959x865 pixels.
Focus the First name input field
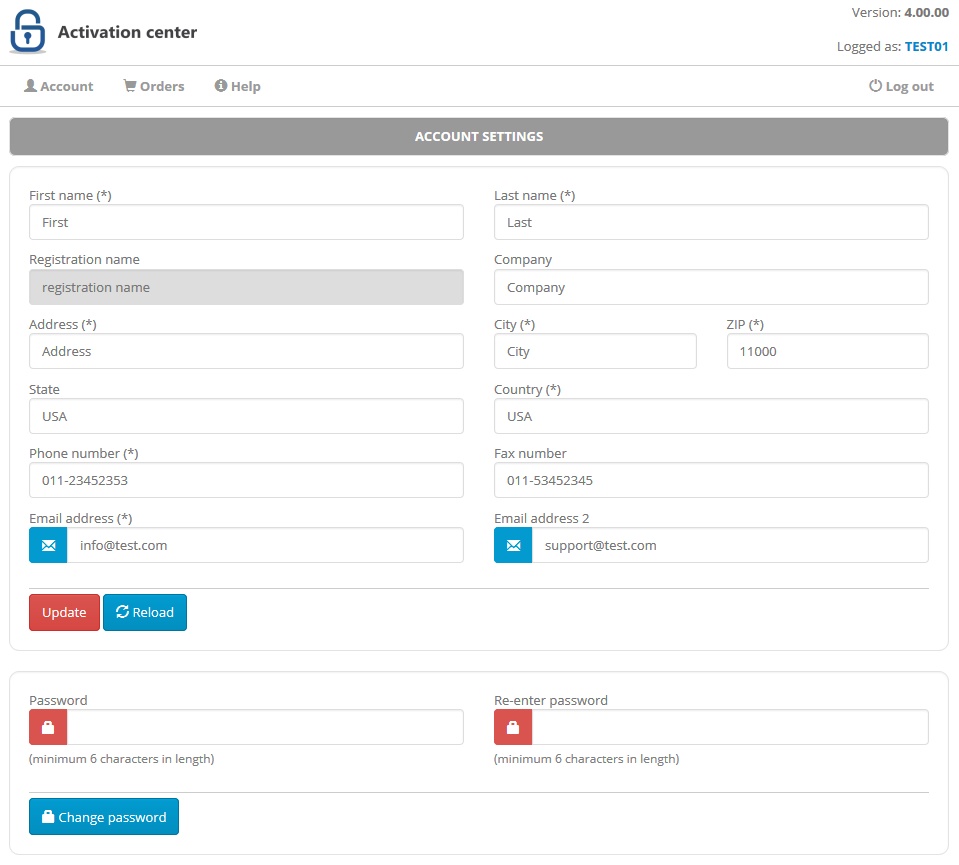(x=246, y=222)
